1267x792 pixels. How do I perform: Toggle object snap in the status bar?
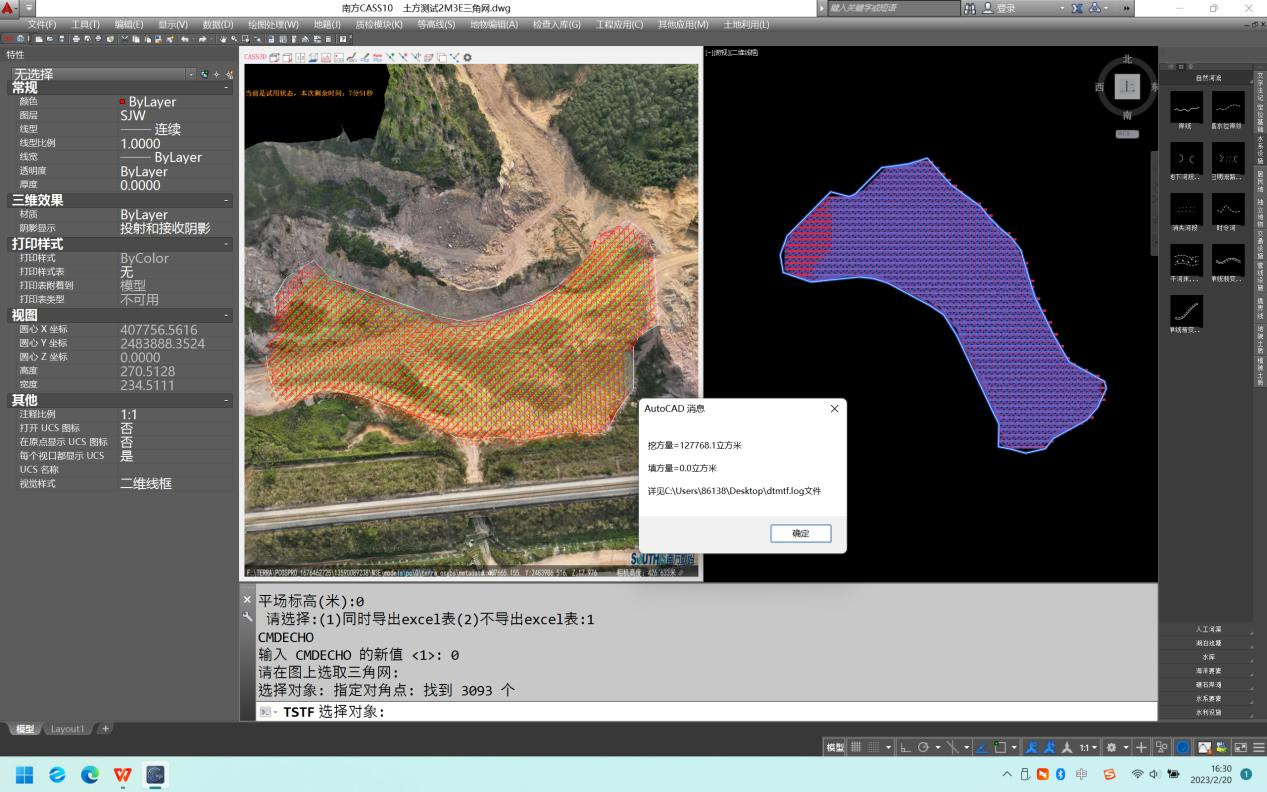(999, 747)
